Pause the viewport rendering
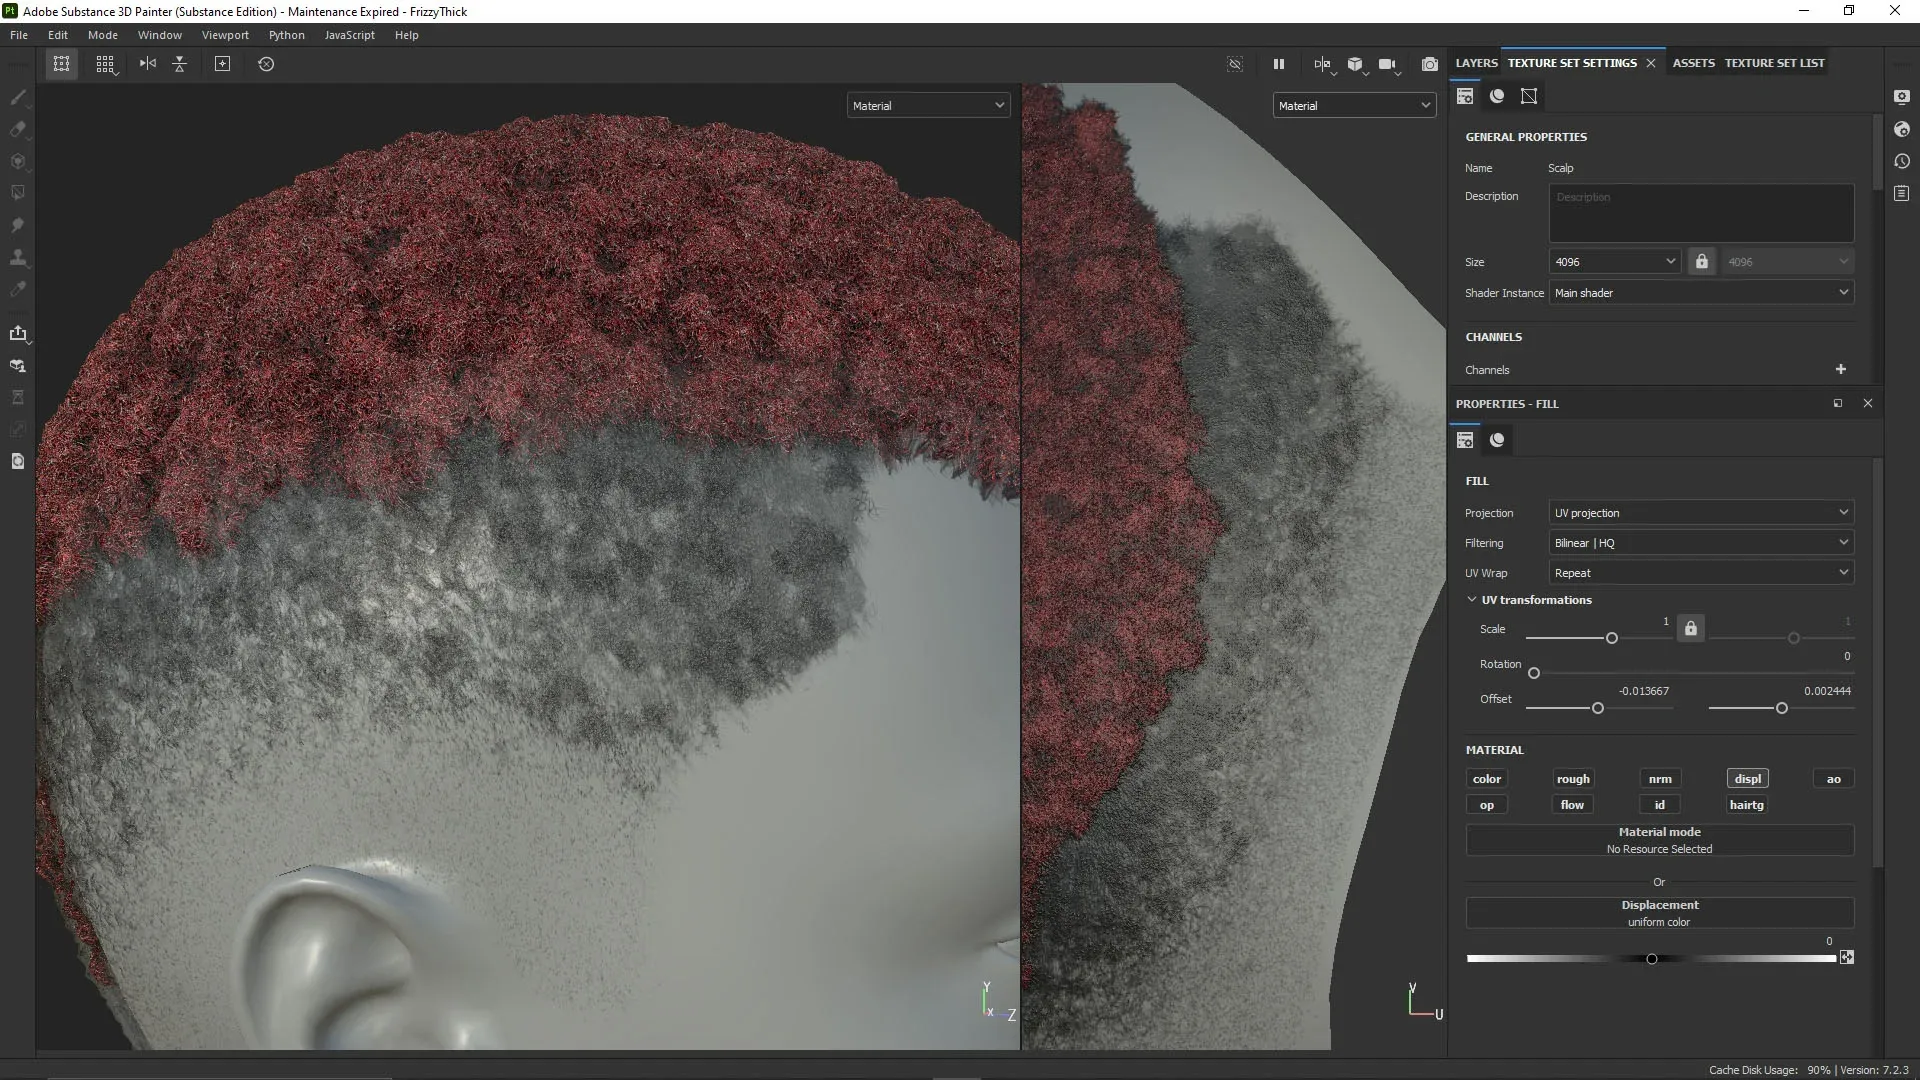This screenshot has height=1080, width=1920. [x=1278, y=64]
